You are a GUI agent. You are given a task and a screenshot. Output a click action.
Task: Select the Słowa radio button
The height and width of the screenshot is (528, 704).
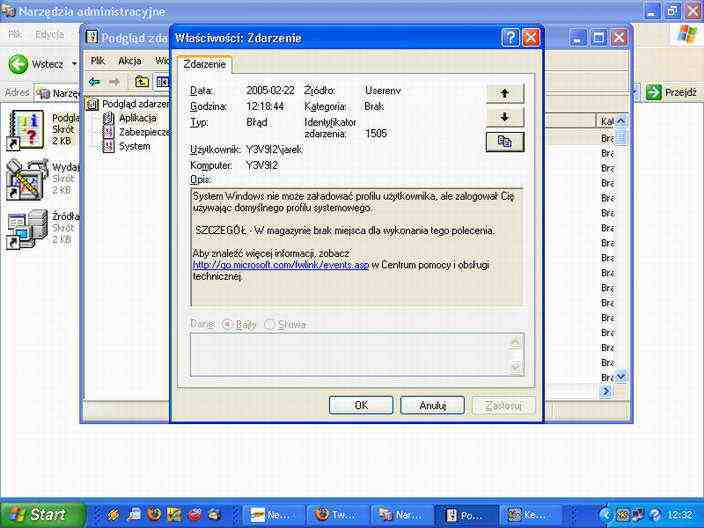click(270, 324)
